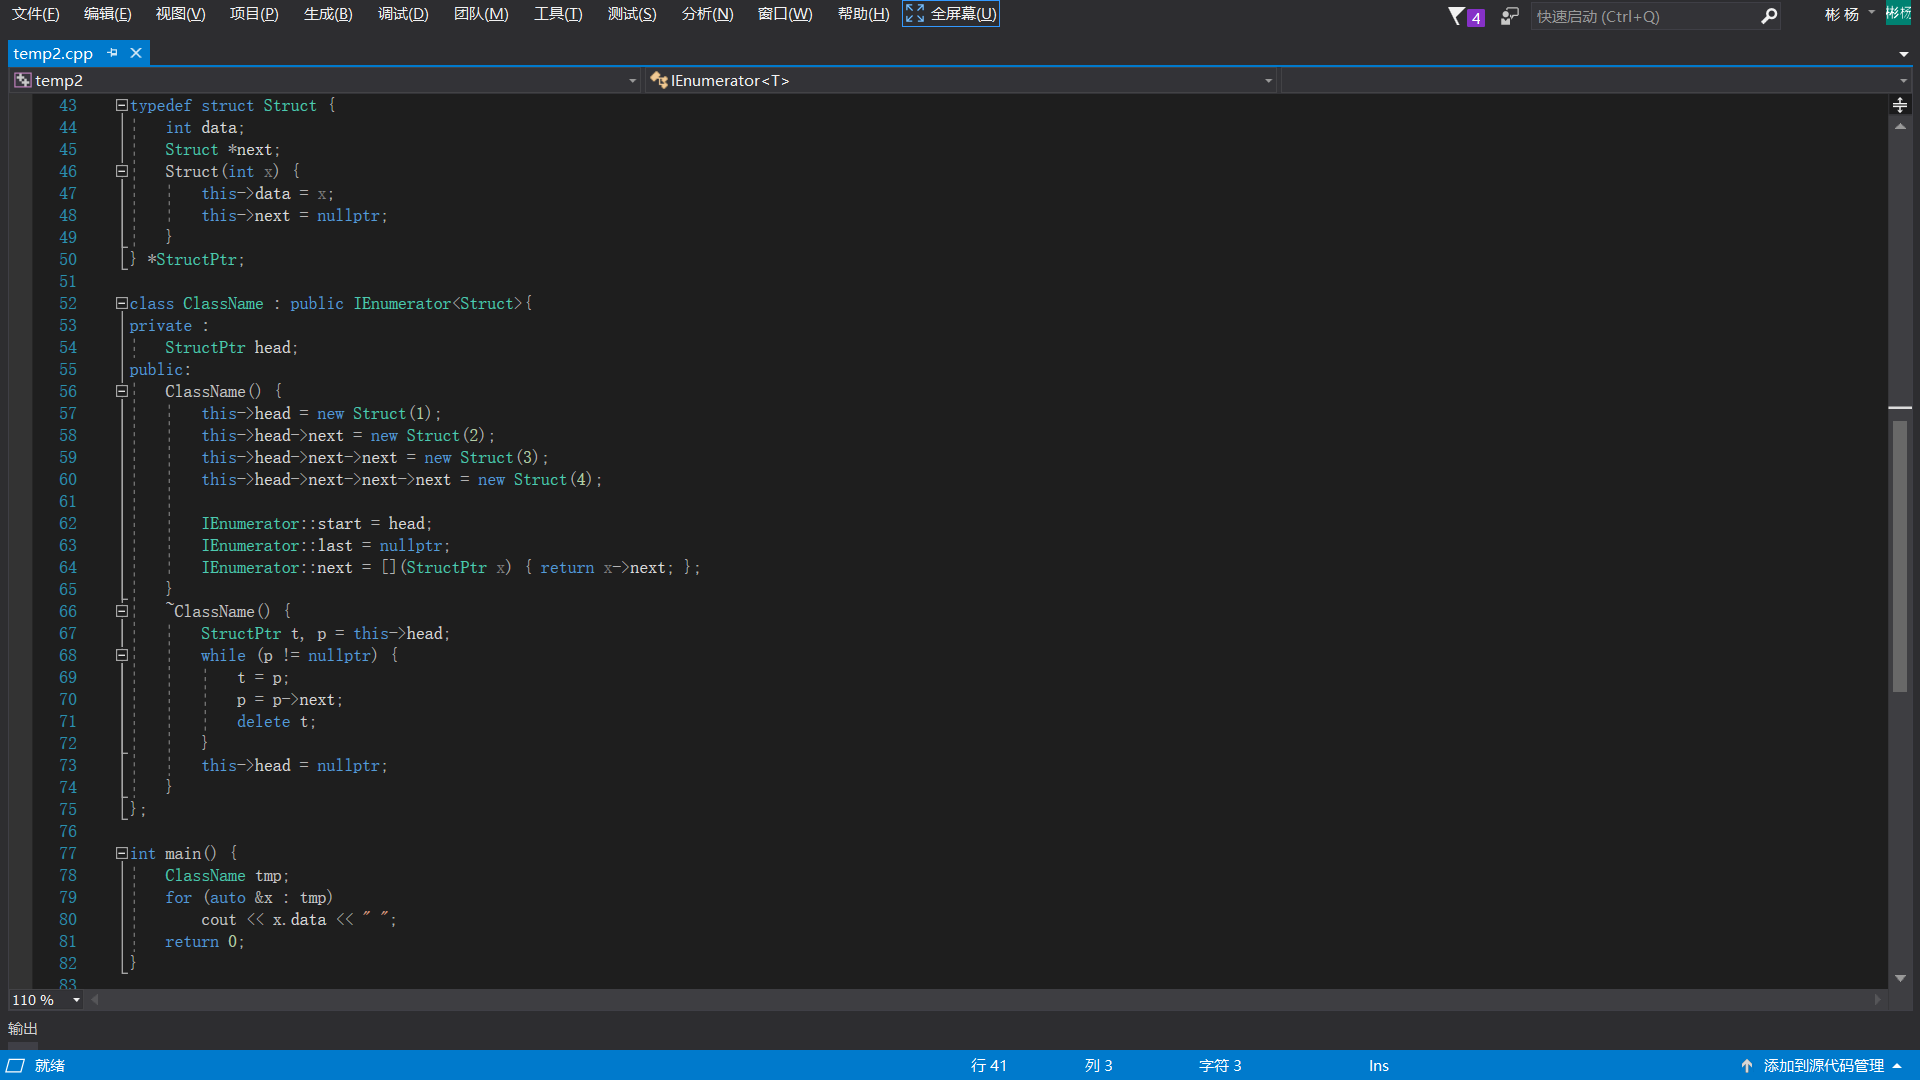Click the purple notification count badge

click(1475, 18)
